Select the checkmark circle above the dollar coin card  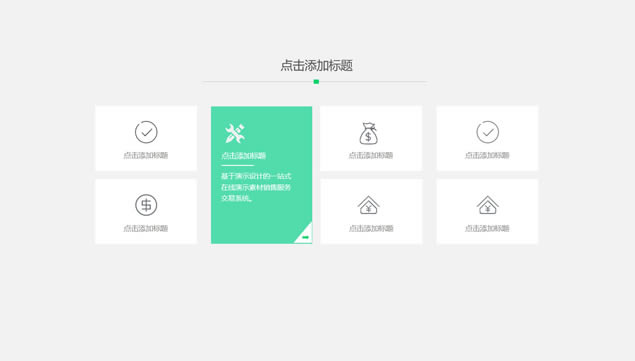146,132
